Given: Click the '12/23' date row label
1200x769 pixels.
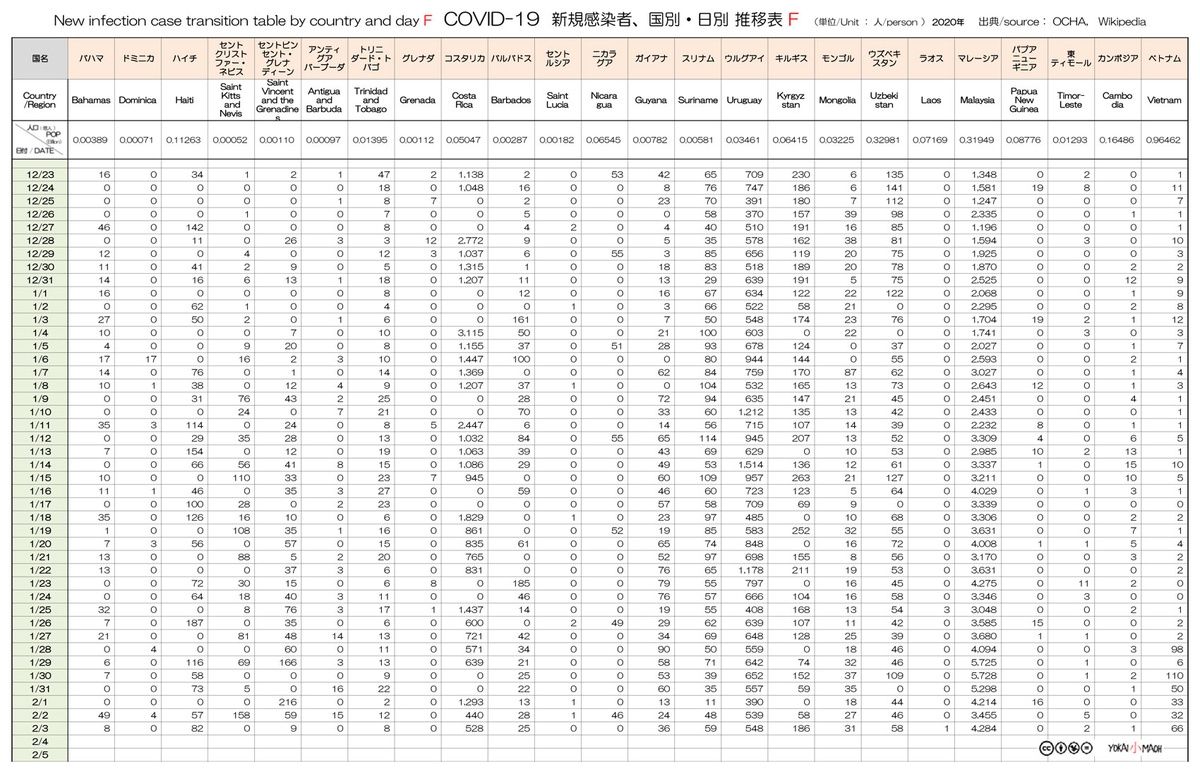Looking at the screenshot, I should tap(40, 174).
